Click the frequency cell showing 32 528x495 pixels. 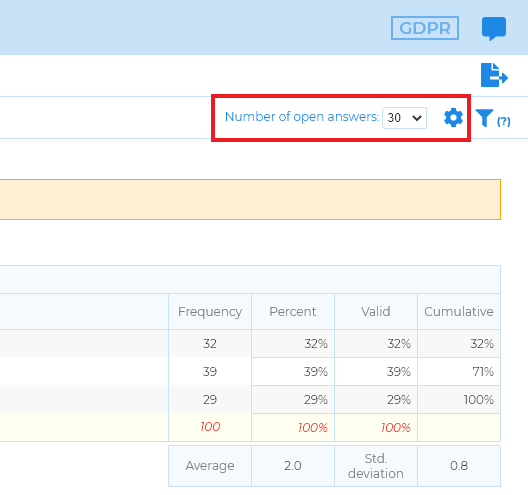pyautogui.click(x=210, y=343)
